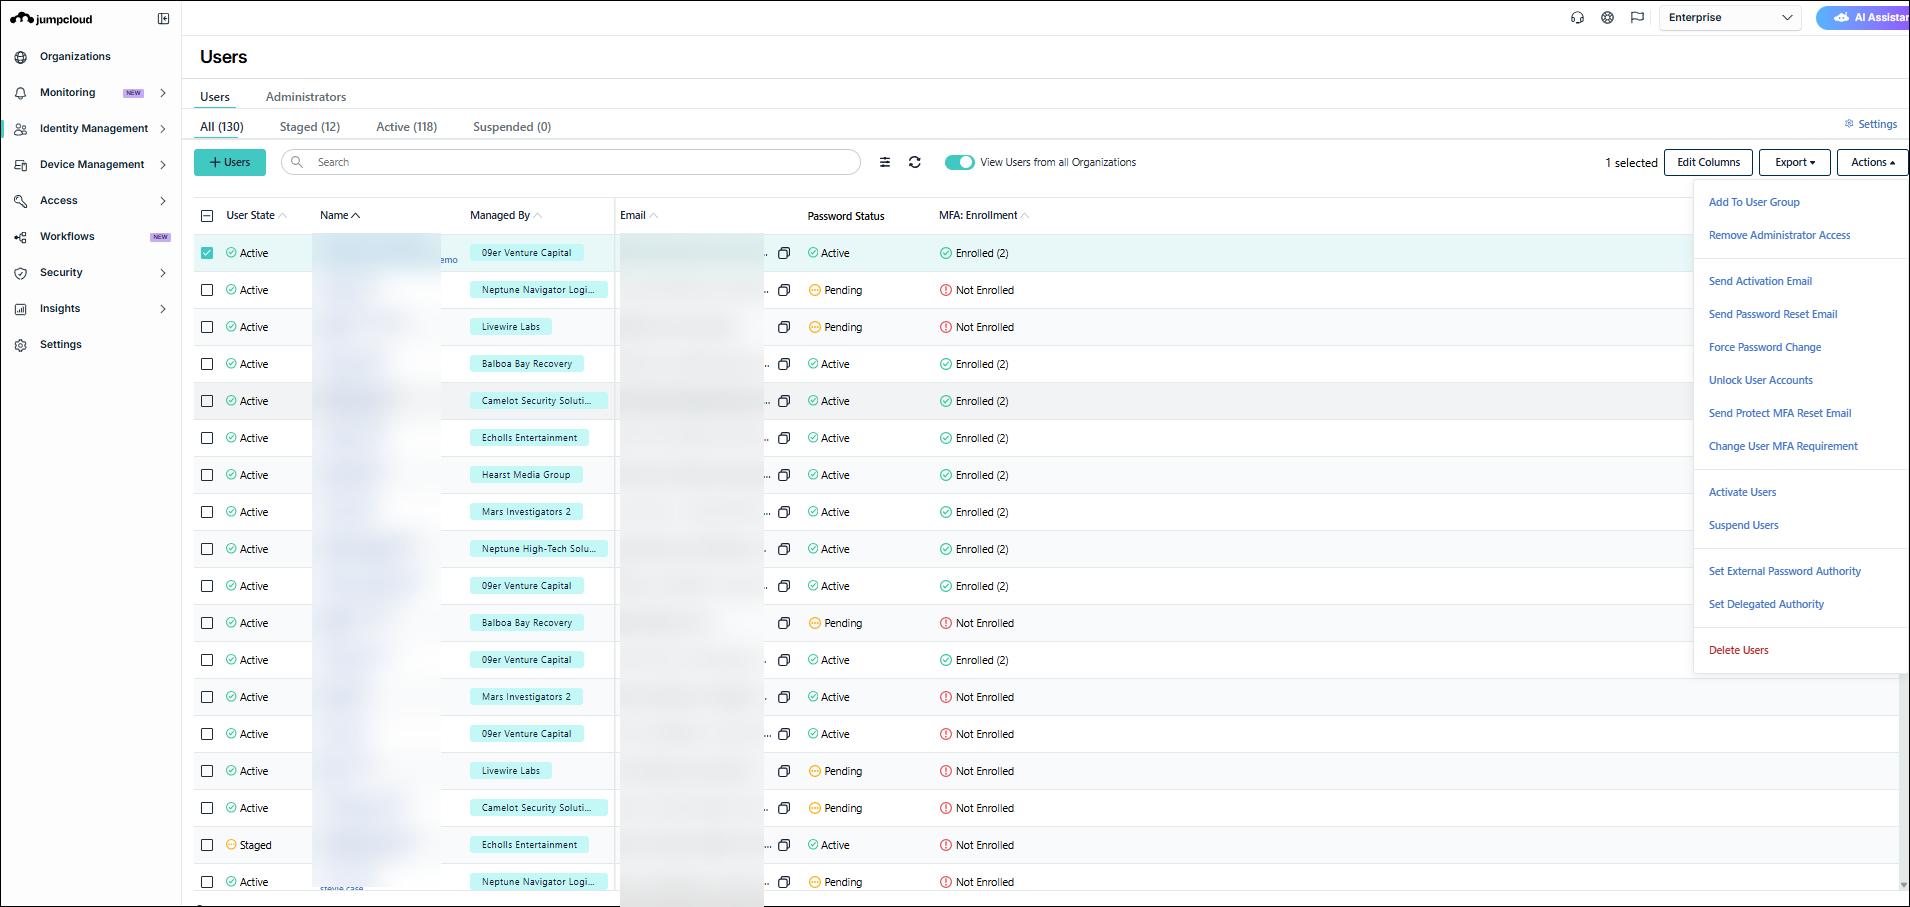Click the Security shield icon
The height and width of the screenshot is (907, 1910).
(x=21, y=273)
